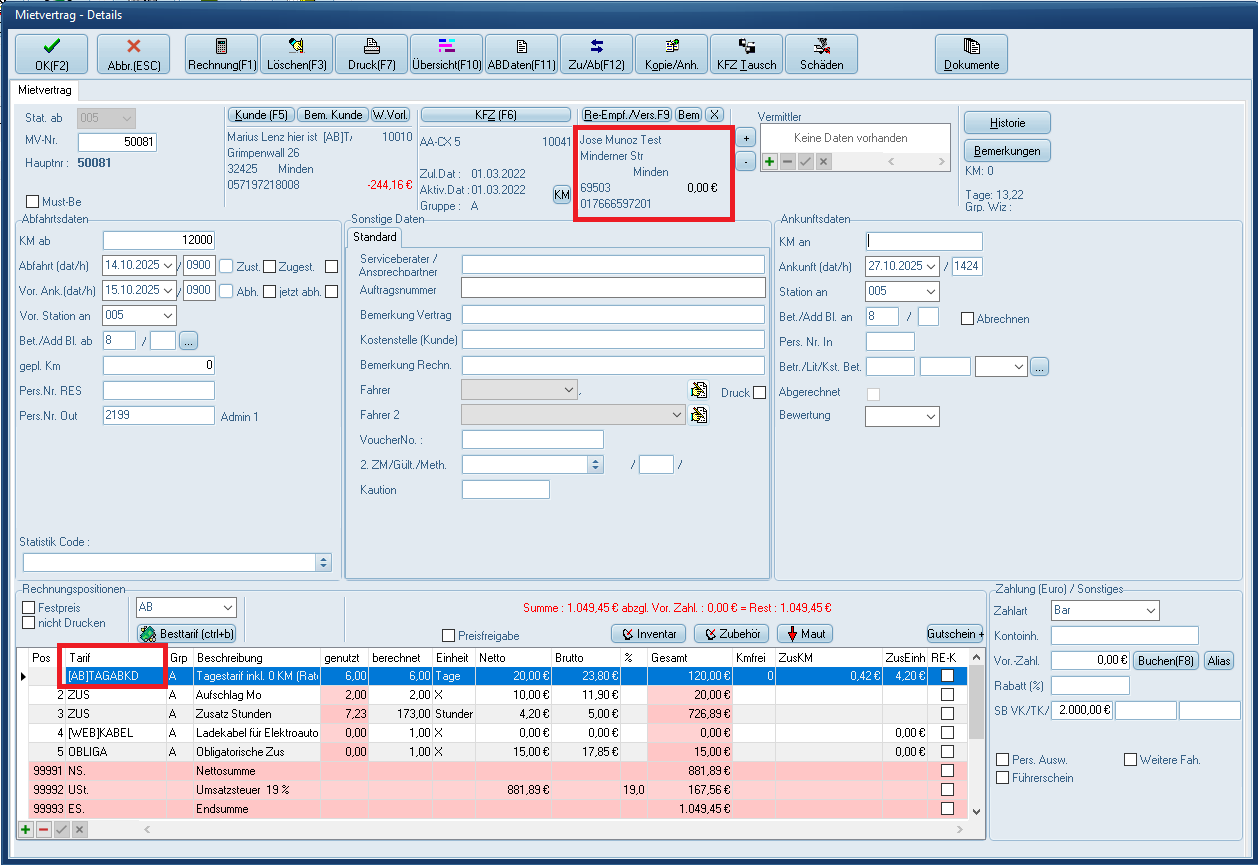Switch to the Standard tab
The height and width of the screenshot is (865, 1258).
[x=374, y=238]
